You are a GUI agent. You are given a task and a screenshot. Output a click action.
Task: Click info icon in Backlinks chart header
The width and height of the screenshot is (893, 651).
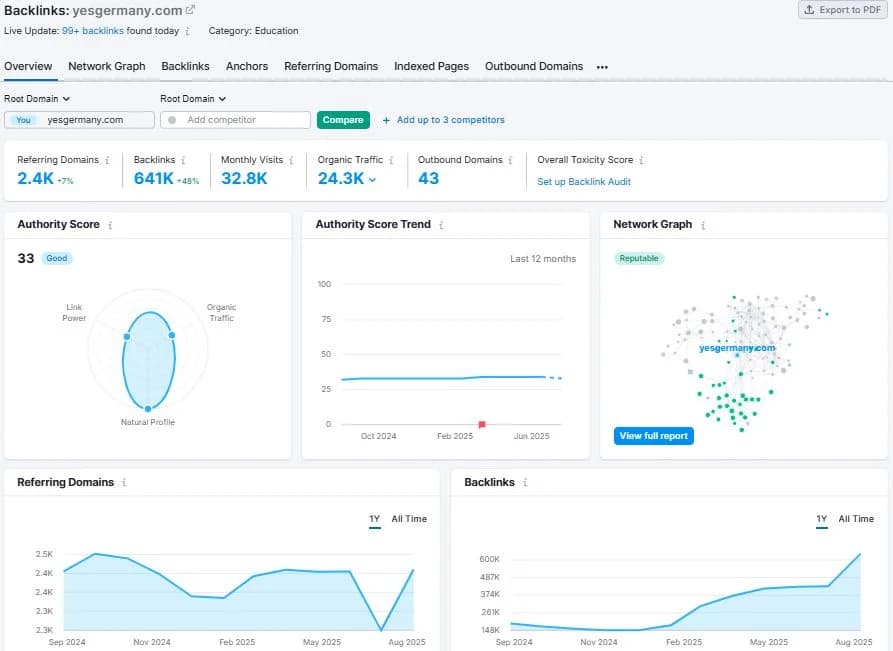(525, 482)
